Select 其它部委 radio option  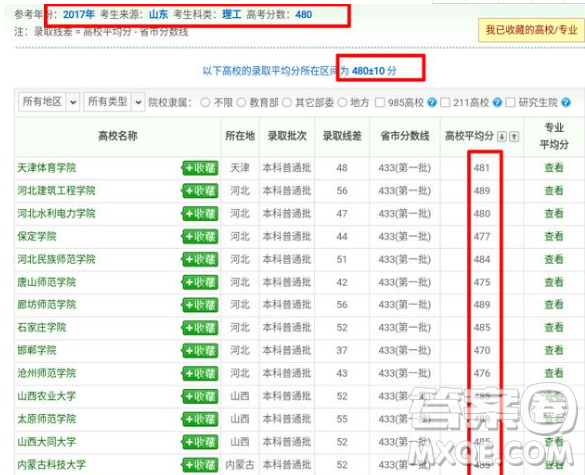(x=287, y=102)
